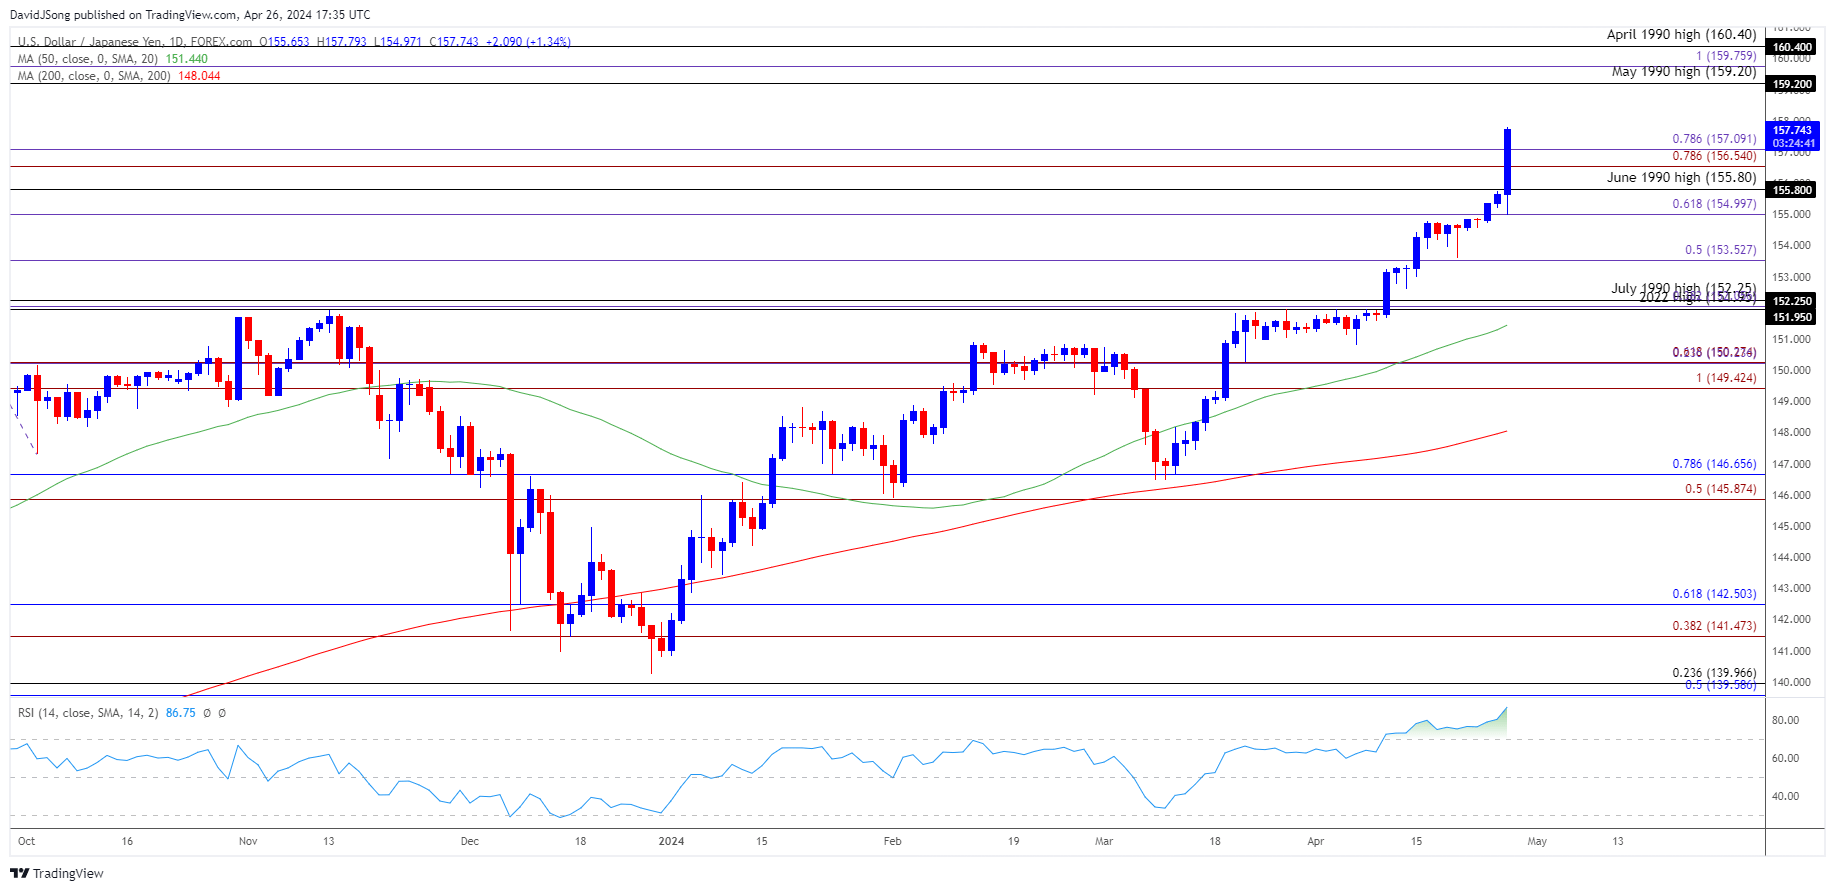Click the TradingView logo at bottom
1835x891 pixels.
(57, 873)
